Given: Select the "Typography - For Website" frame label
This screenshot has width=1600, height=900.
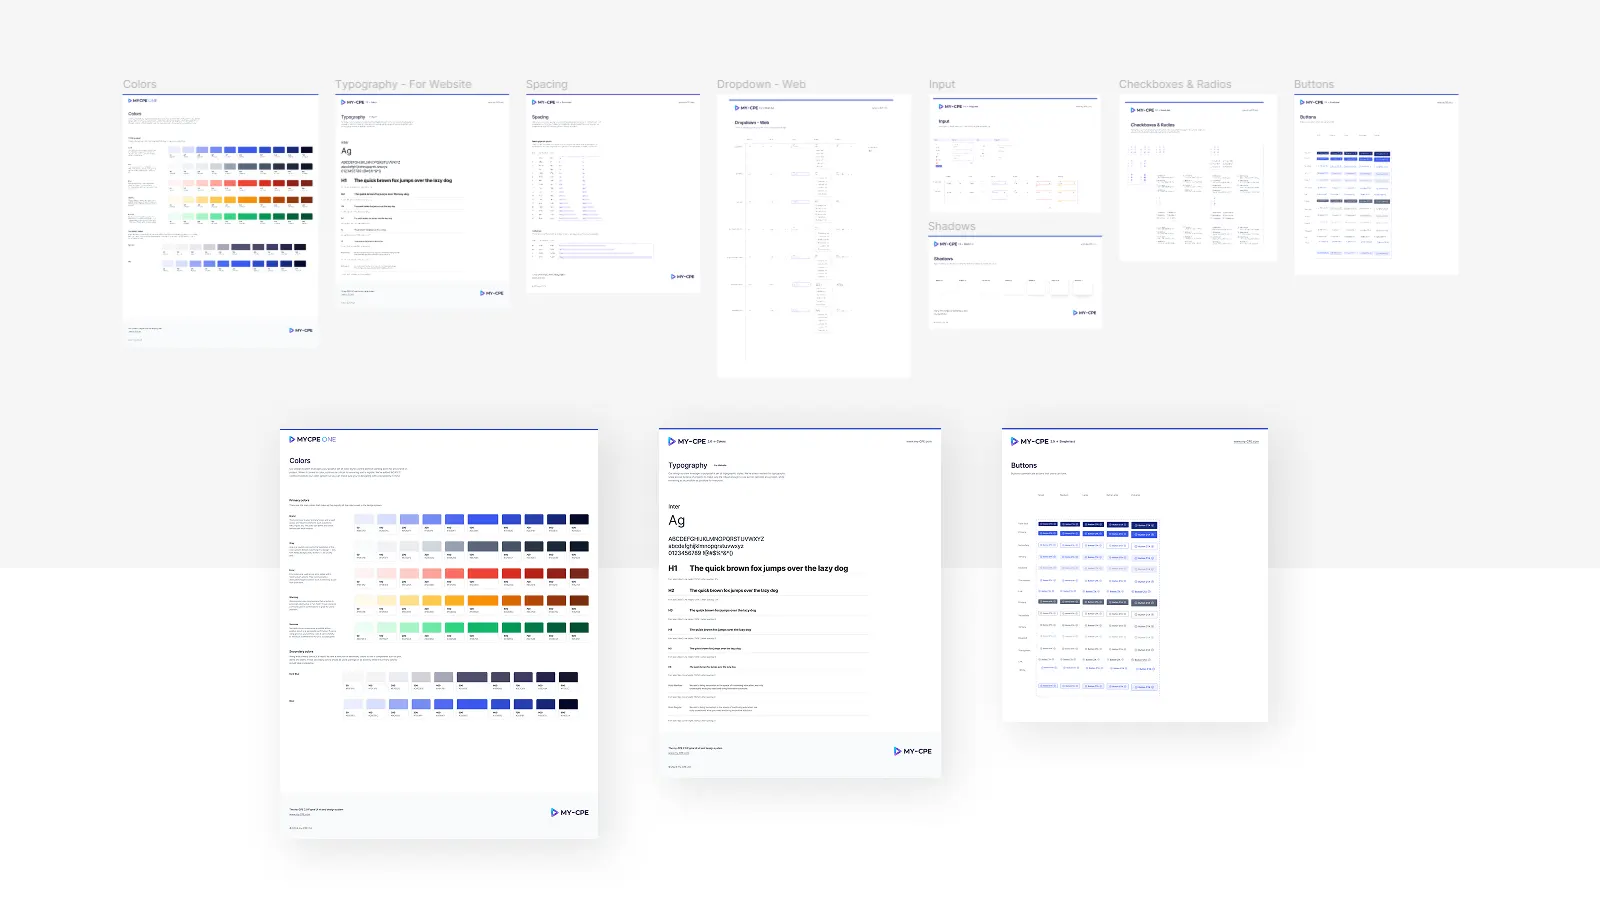Looking at the screenshot, I should click(x=403, y=84).
